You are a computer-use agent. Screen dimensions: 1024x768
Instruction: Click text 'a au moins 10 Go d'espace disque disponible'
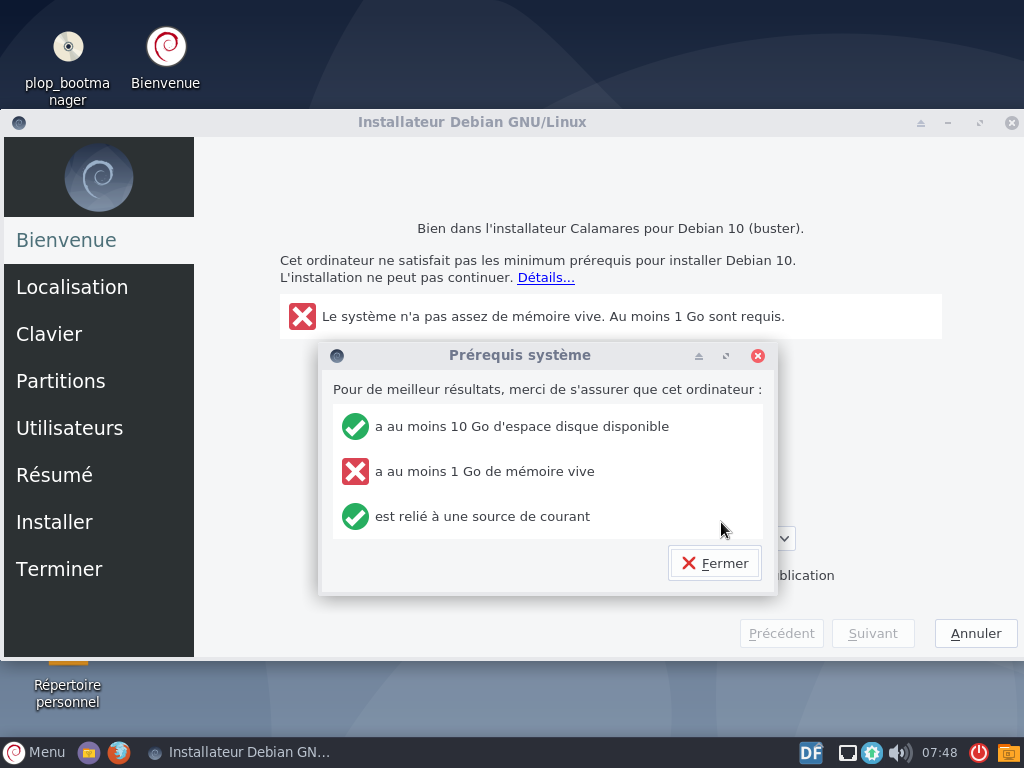click(522, 426)
